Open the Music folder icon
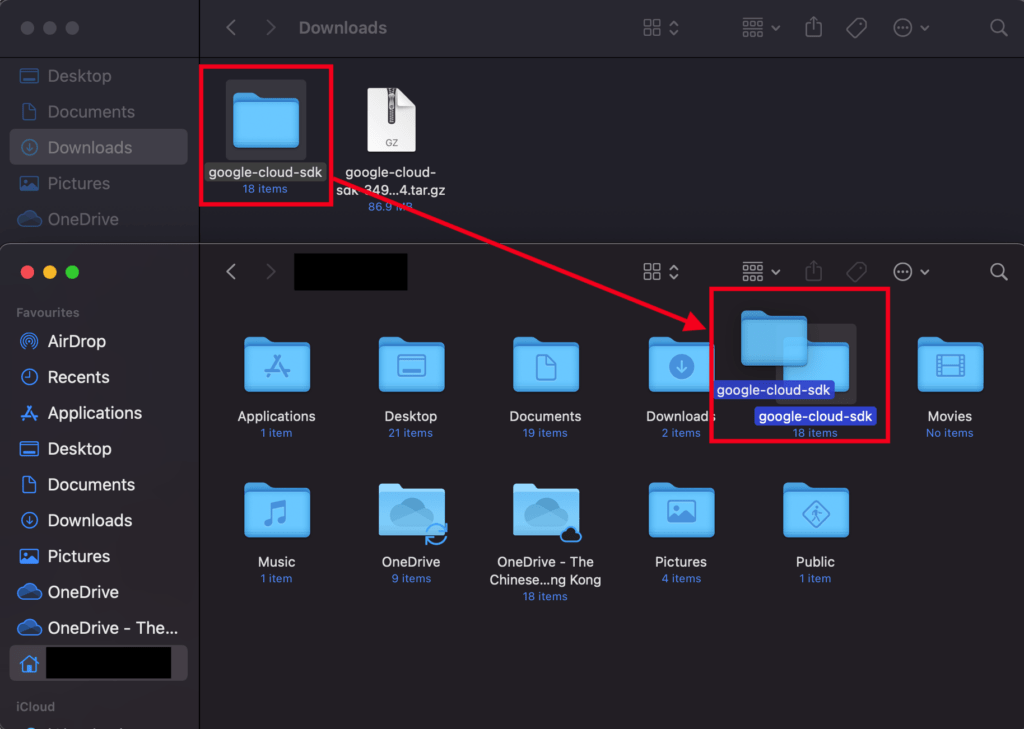The height and width of the screenshot is (729, 1024). point(277,511)
